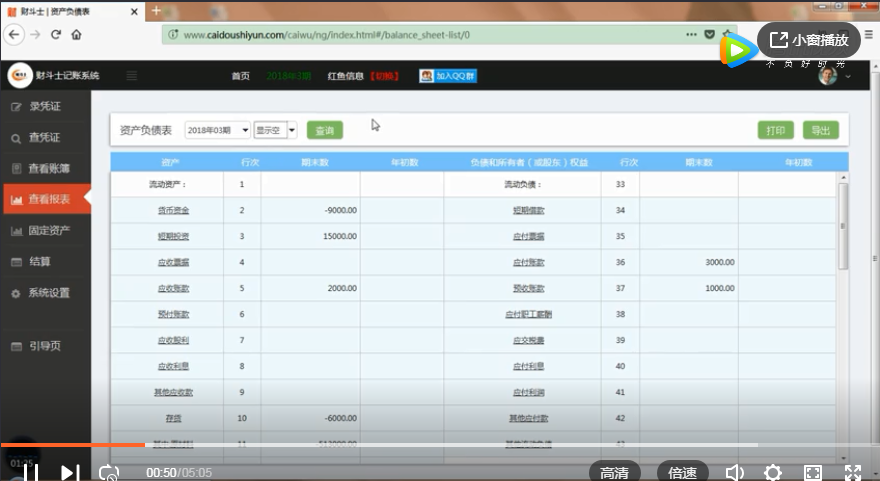Viewport: 880px width, 481px height.
Task: Open page actions three-dot menu
Action: [691, 35]
